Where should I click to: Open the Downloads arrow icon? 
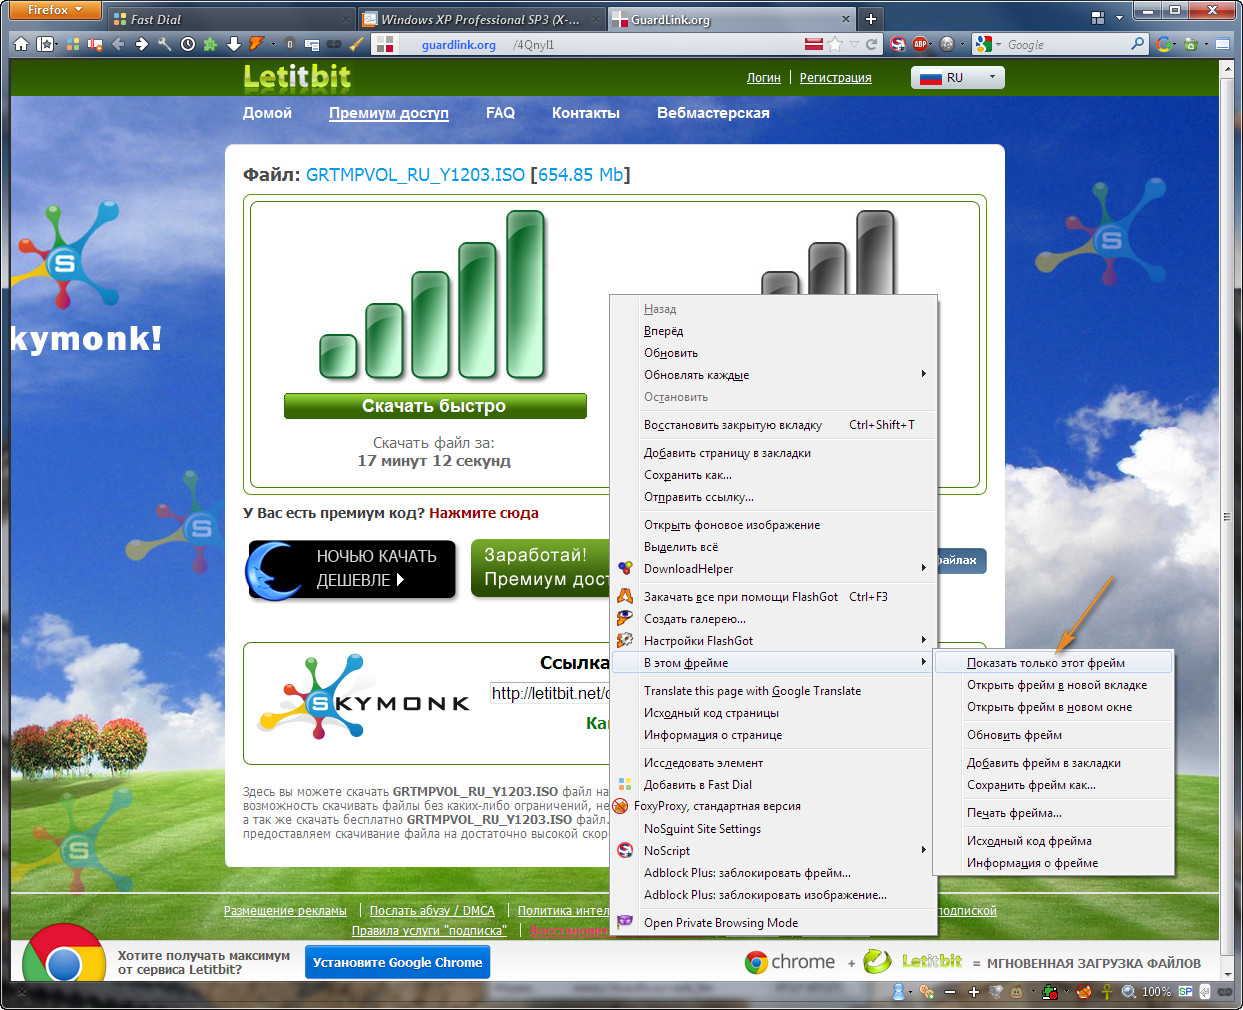233,44
